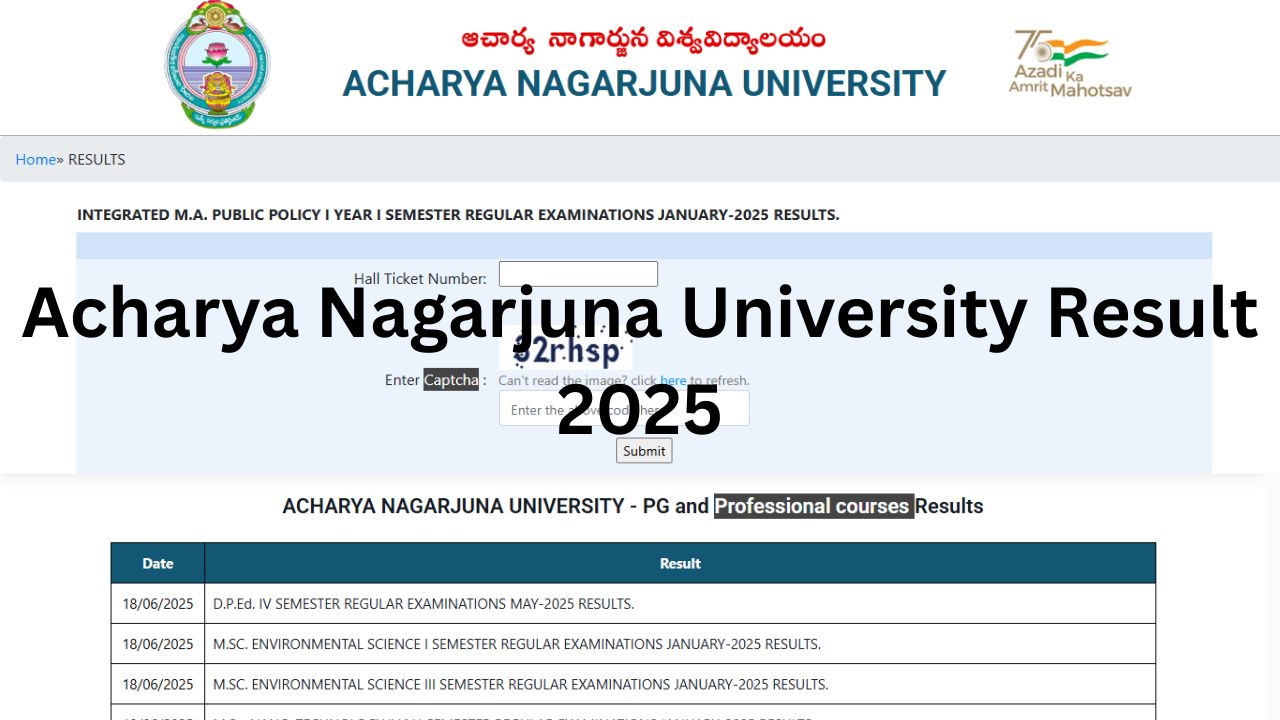Click the date beside Environmental Science III Semester

[x=158, y=685]
